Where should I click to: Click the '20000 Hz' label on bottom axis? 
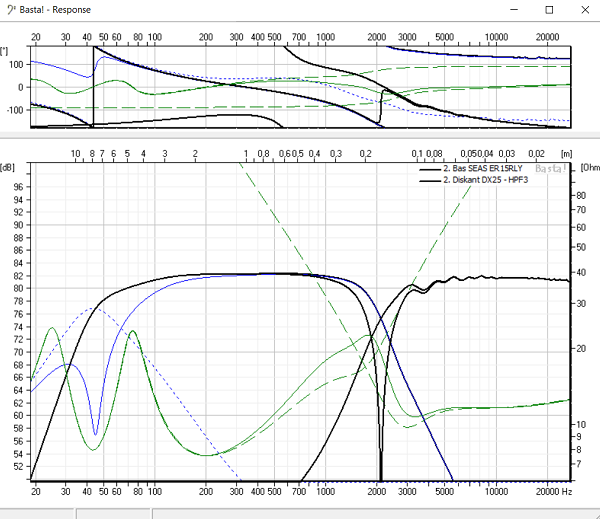[554, 491]
